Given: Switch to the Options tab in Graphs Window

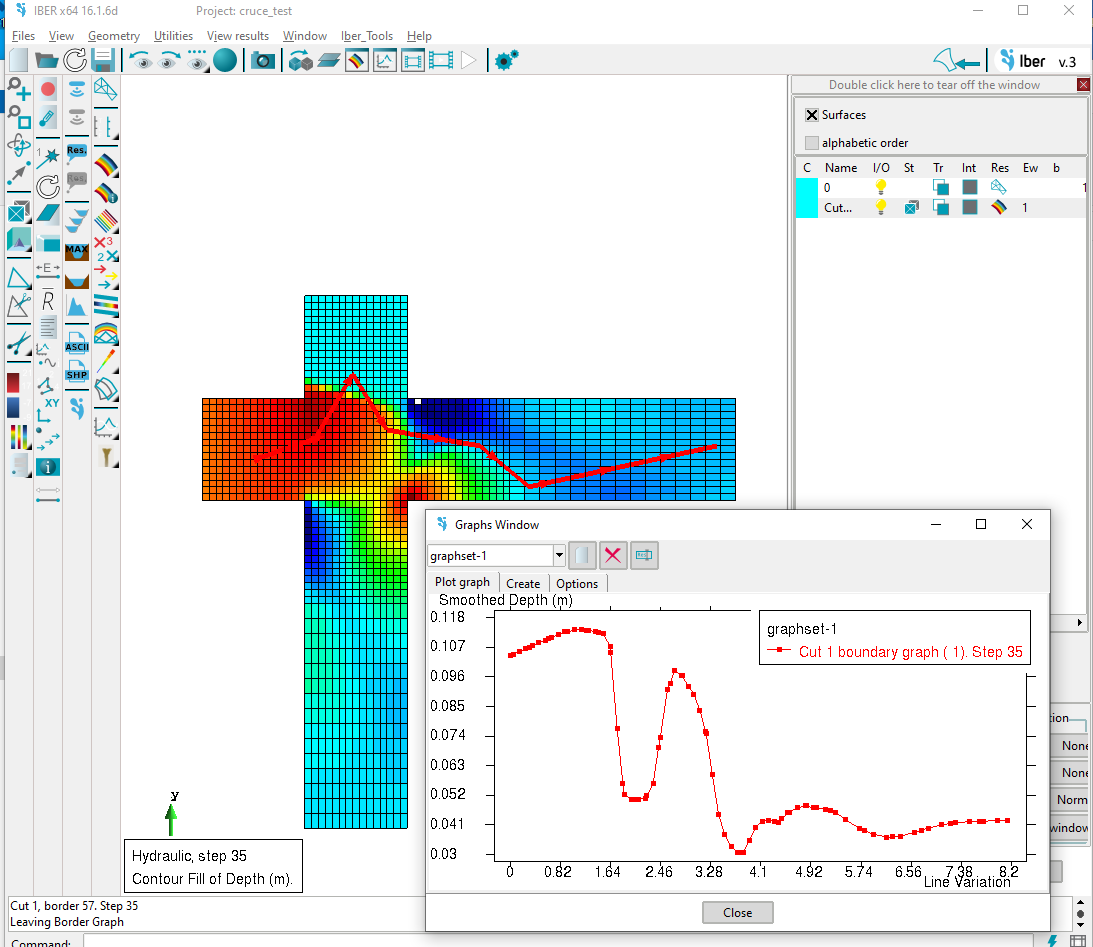Looking at the screenshot, I should click(577, 583).
